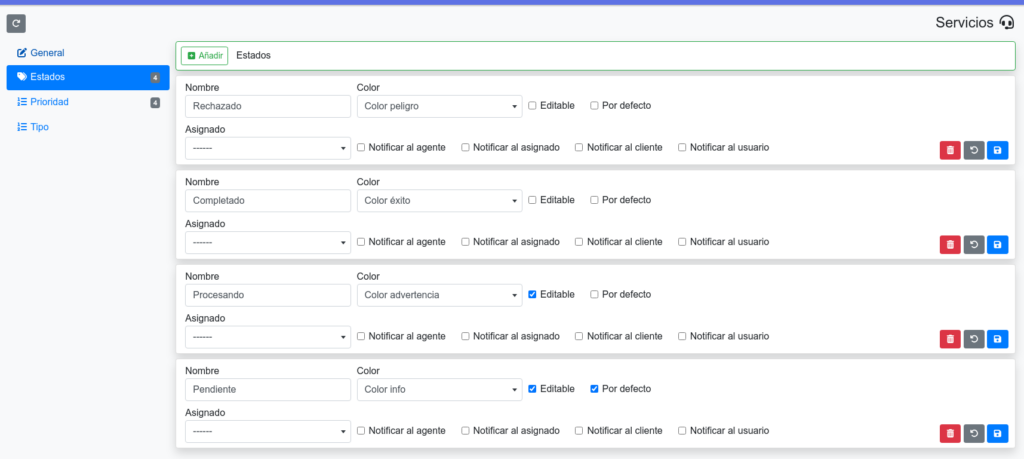This screenshot has width=1024, height=459.
Task: Remove the Pendiente state with trash icon
Action: click(950, 434)
